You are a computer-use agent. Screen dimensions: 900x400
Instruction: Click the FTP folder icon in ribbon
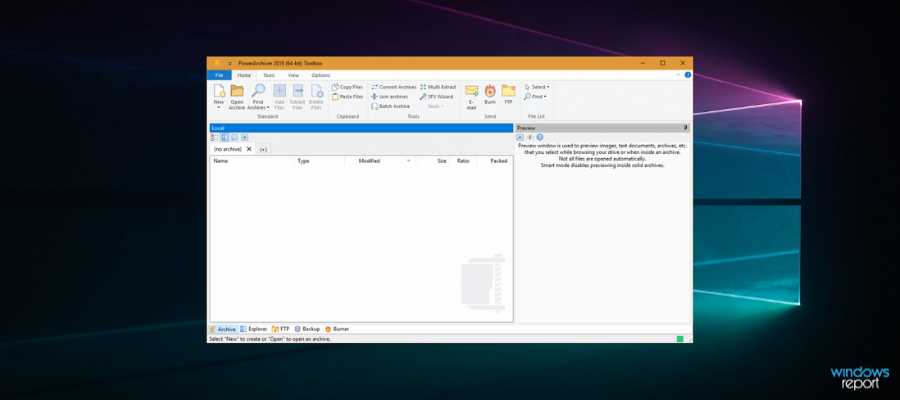[x=508, y=91]
